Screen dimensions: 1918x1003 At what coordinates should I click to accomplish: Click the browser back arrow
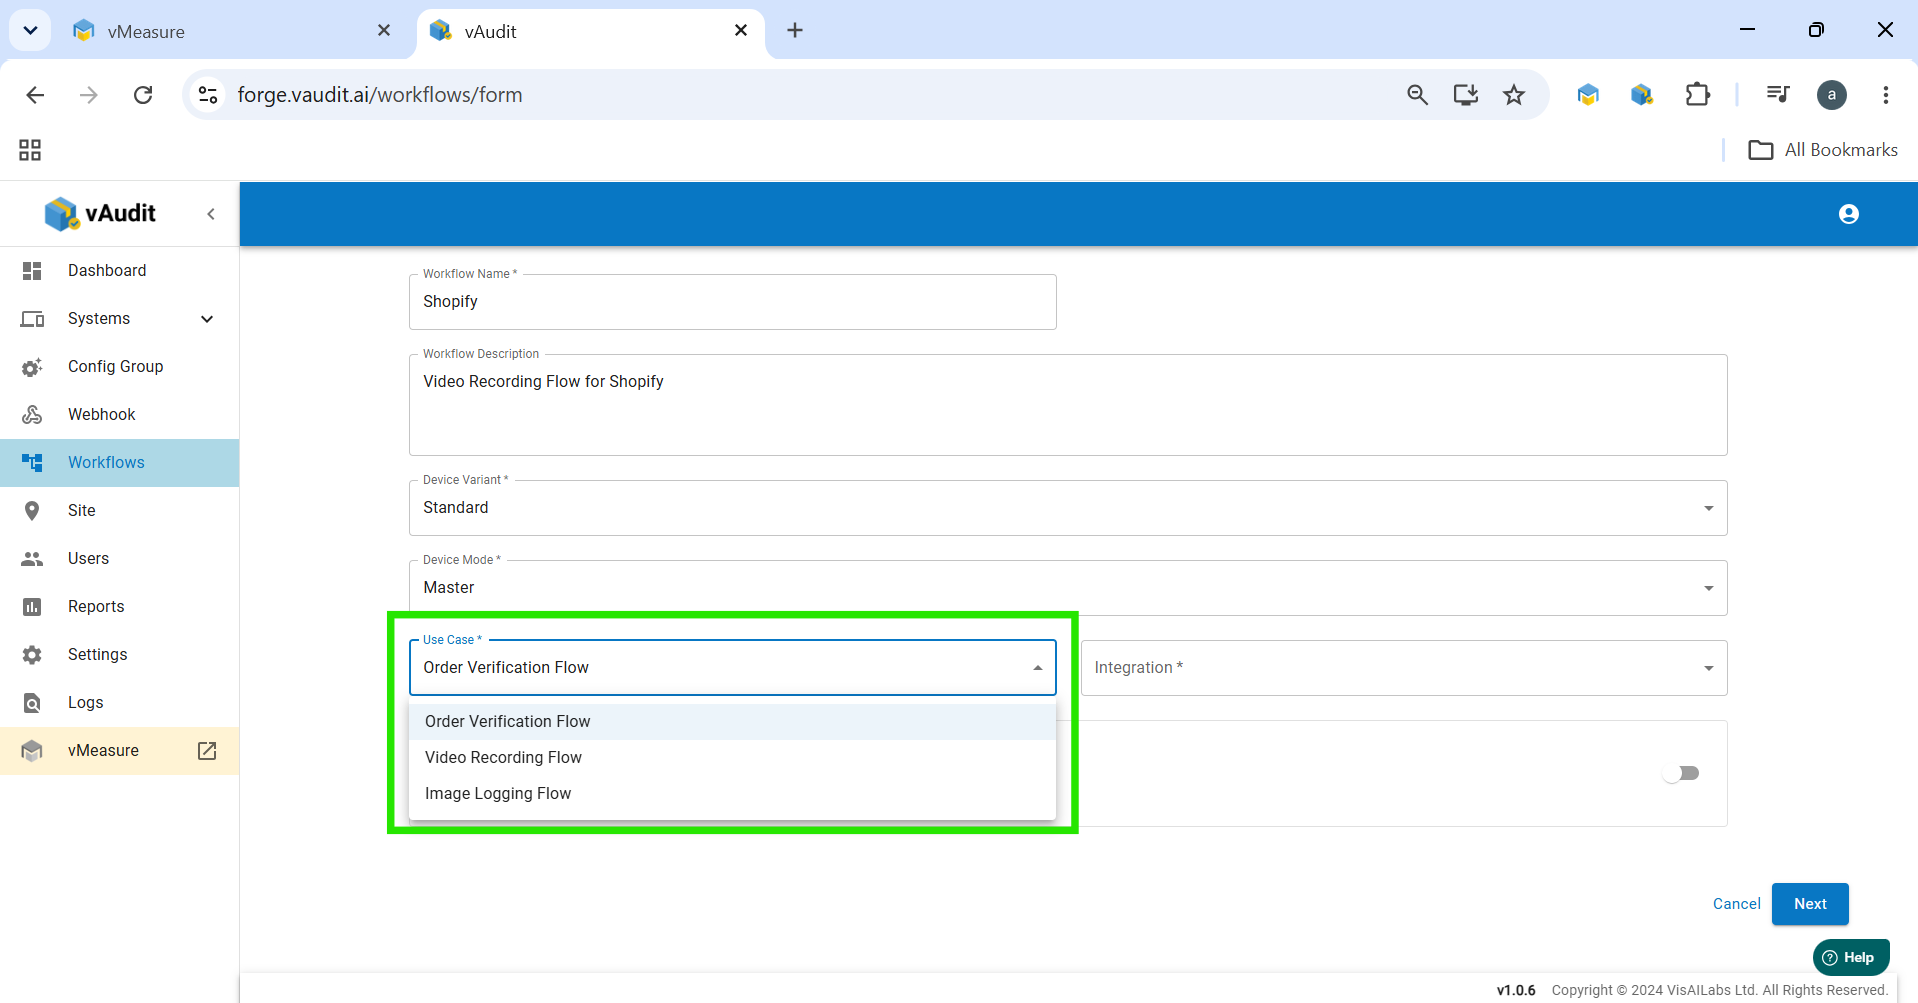click(35, 95)
